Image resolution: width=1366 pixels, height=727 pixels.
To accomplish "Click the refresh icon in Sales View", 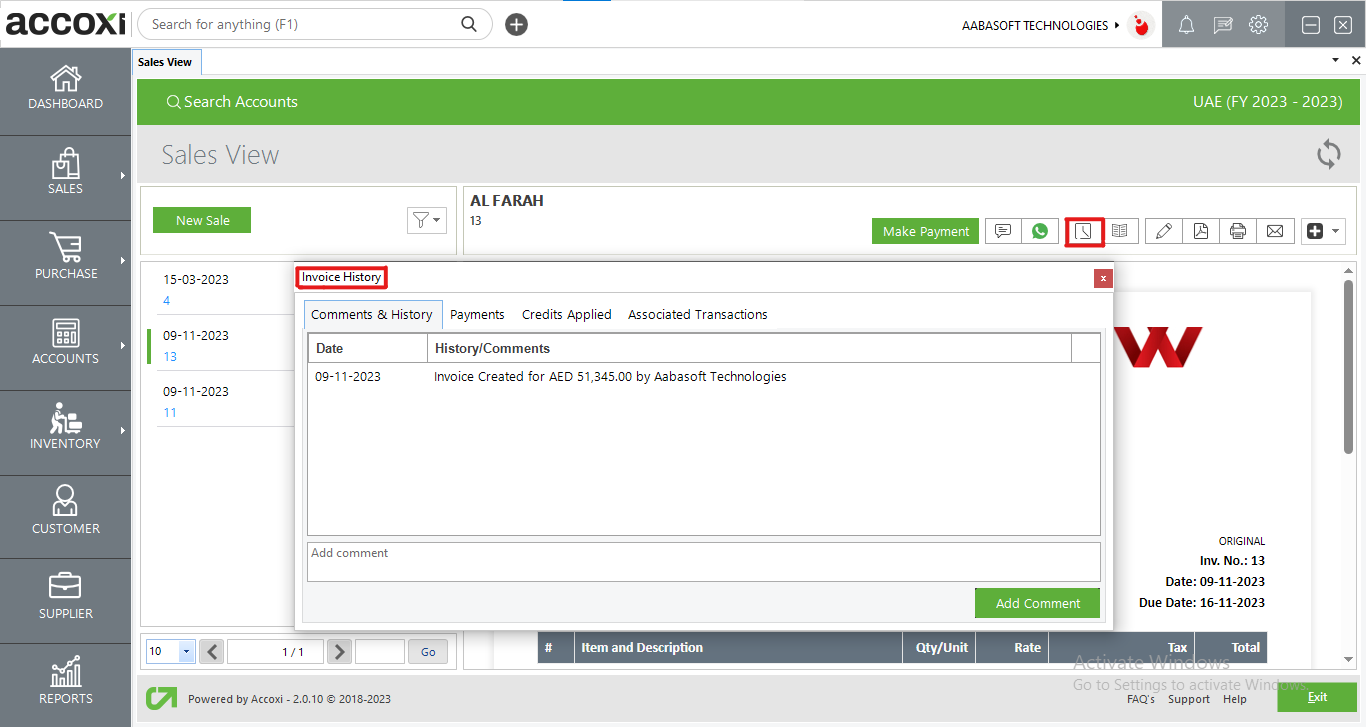I will 1328,155.
